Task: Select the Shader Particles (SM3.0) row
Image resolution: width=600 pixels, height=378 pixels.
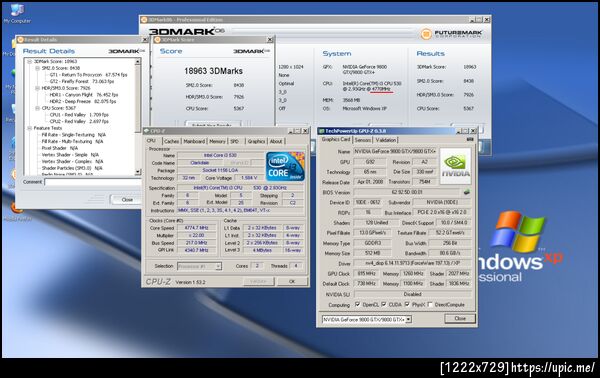Action: click(x=72, y=168)
